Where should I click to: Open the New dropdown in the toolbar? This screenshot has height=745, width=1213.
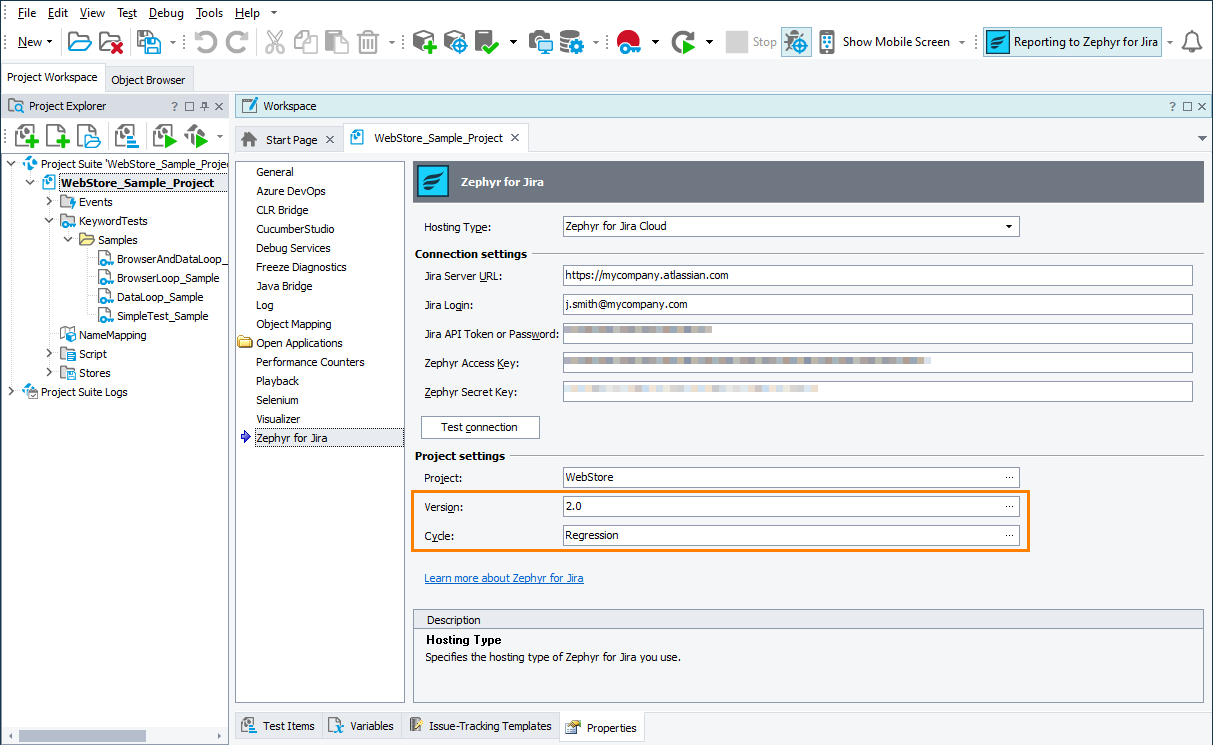point(35,42)
